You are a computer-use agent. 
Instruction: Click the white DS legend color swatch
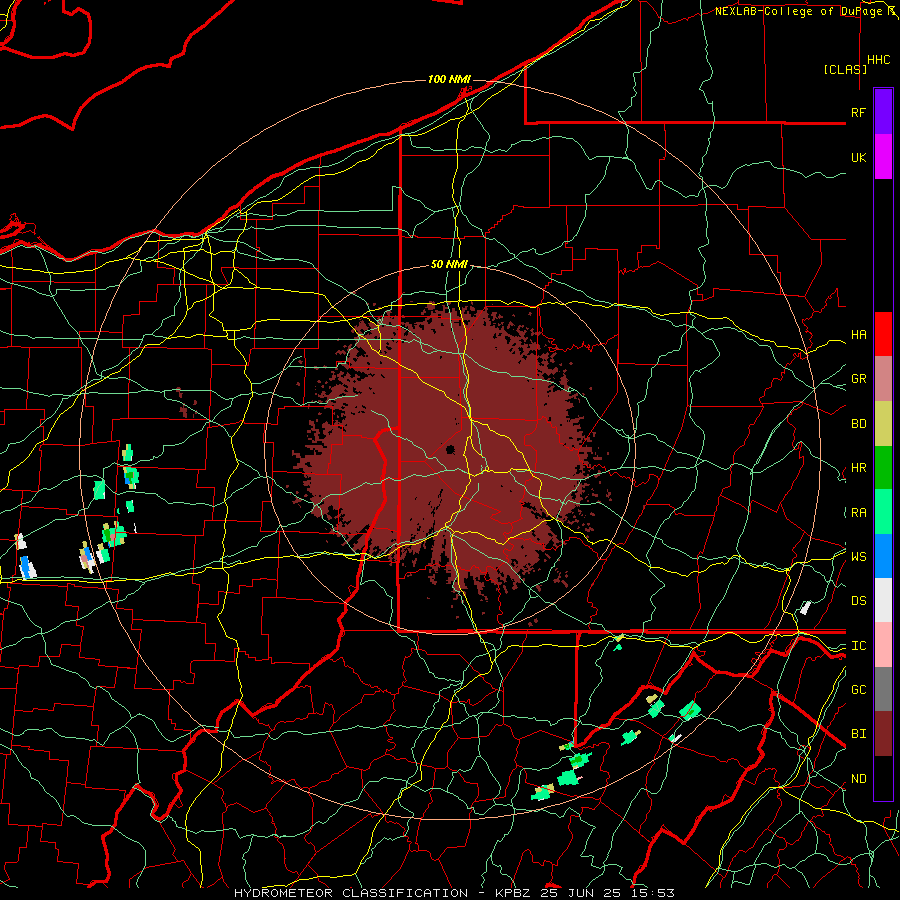tap(883, 600)
